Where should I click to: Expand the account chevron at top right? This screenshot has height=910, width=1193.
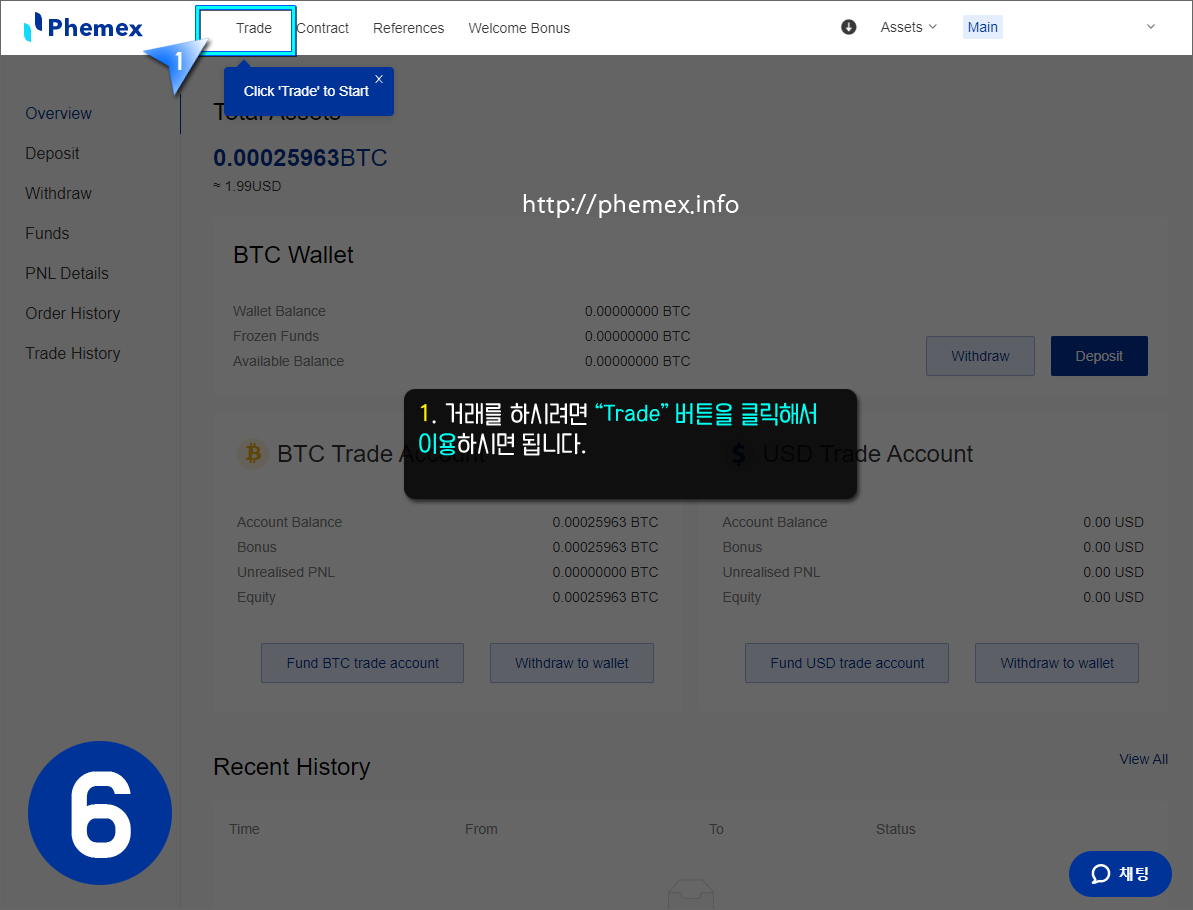pos(1150,27)
